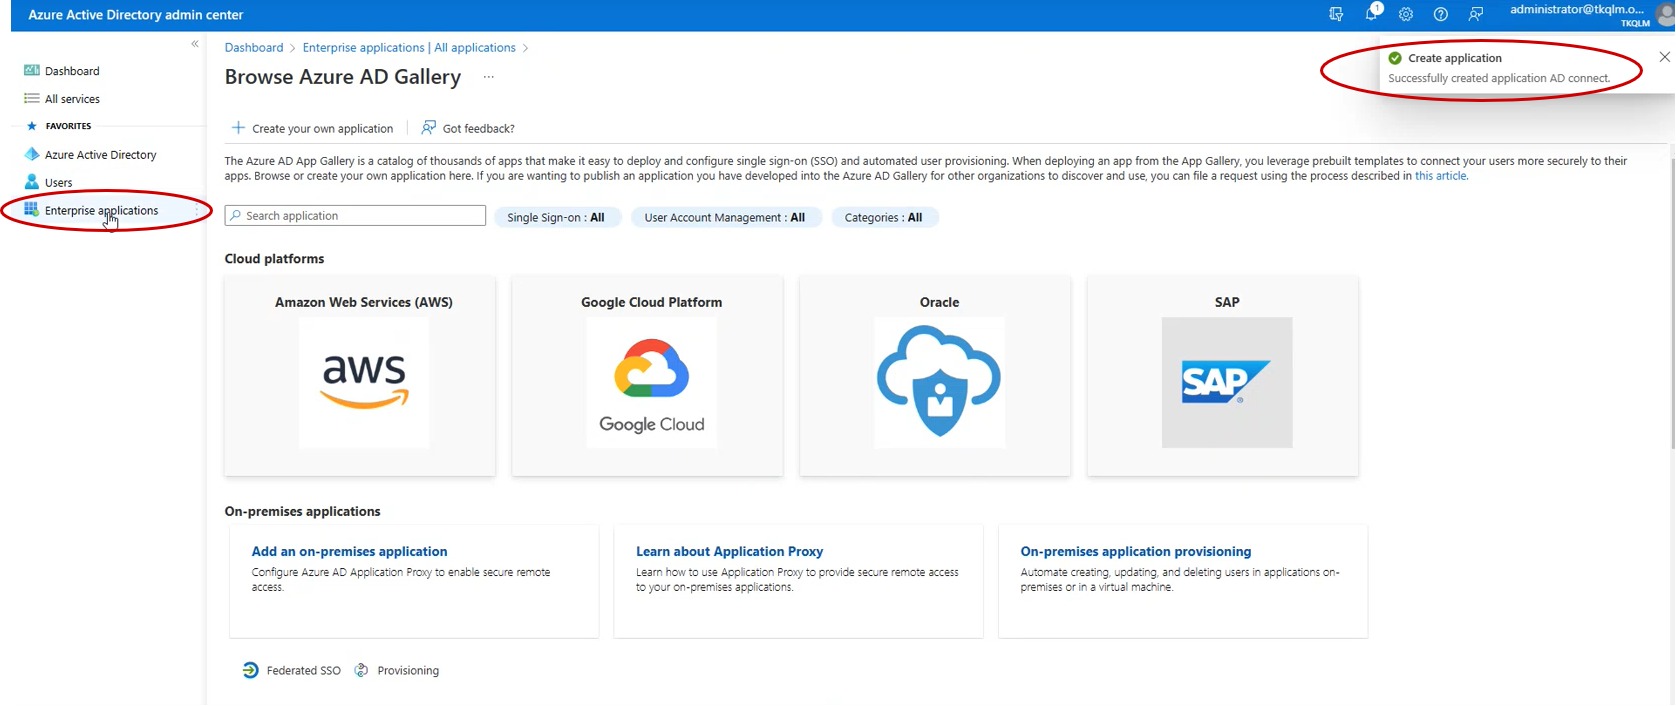Viewport: 1676px width, 706px height.
Task: Go to the Dashboard breadcrumb
Action: [x=254, y=47]
